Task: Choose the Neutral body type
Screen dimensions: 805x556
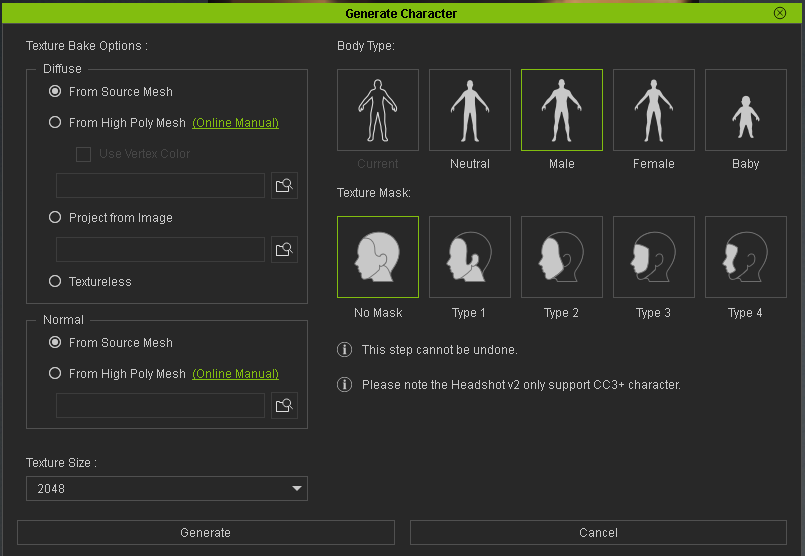Action: pos(470,110)
